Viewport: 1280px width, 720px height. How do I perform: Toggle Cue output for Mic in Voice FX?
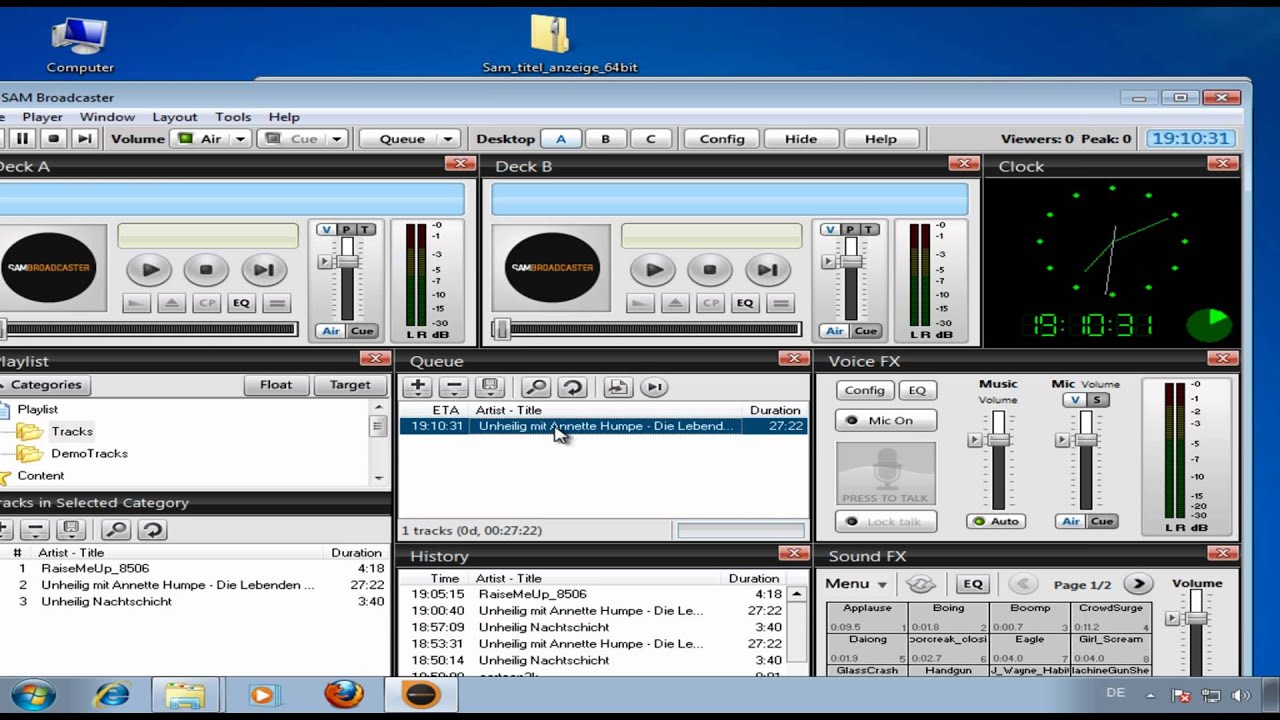pyautogui.click(x=1102, y=521)
